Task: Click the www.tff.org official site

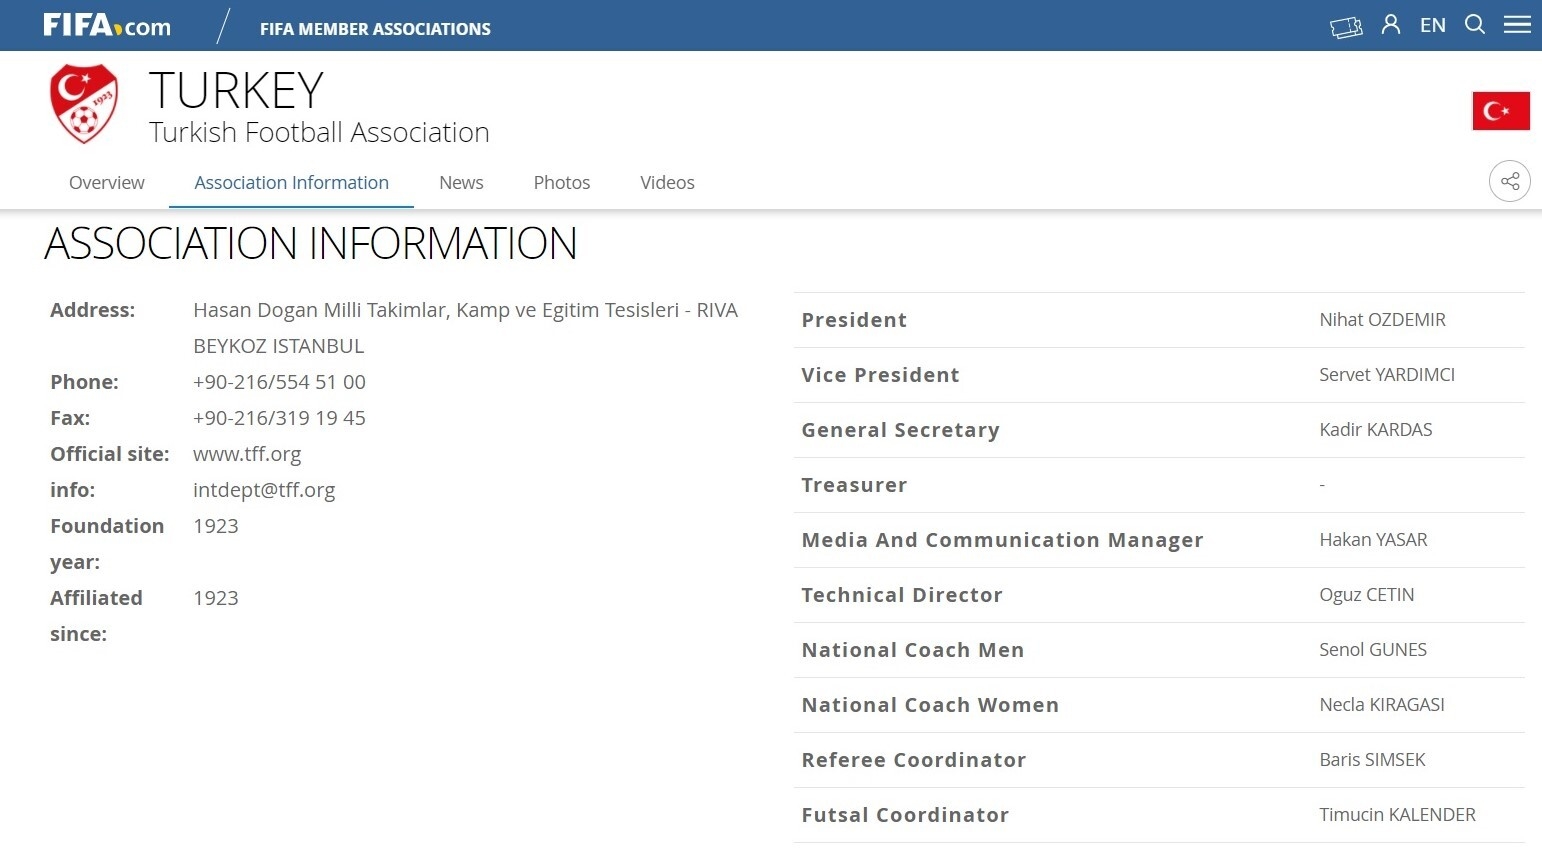Action: pyautogui.click(x=247, y=454)
